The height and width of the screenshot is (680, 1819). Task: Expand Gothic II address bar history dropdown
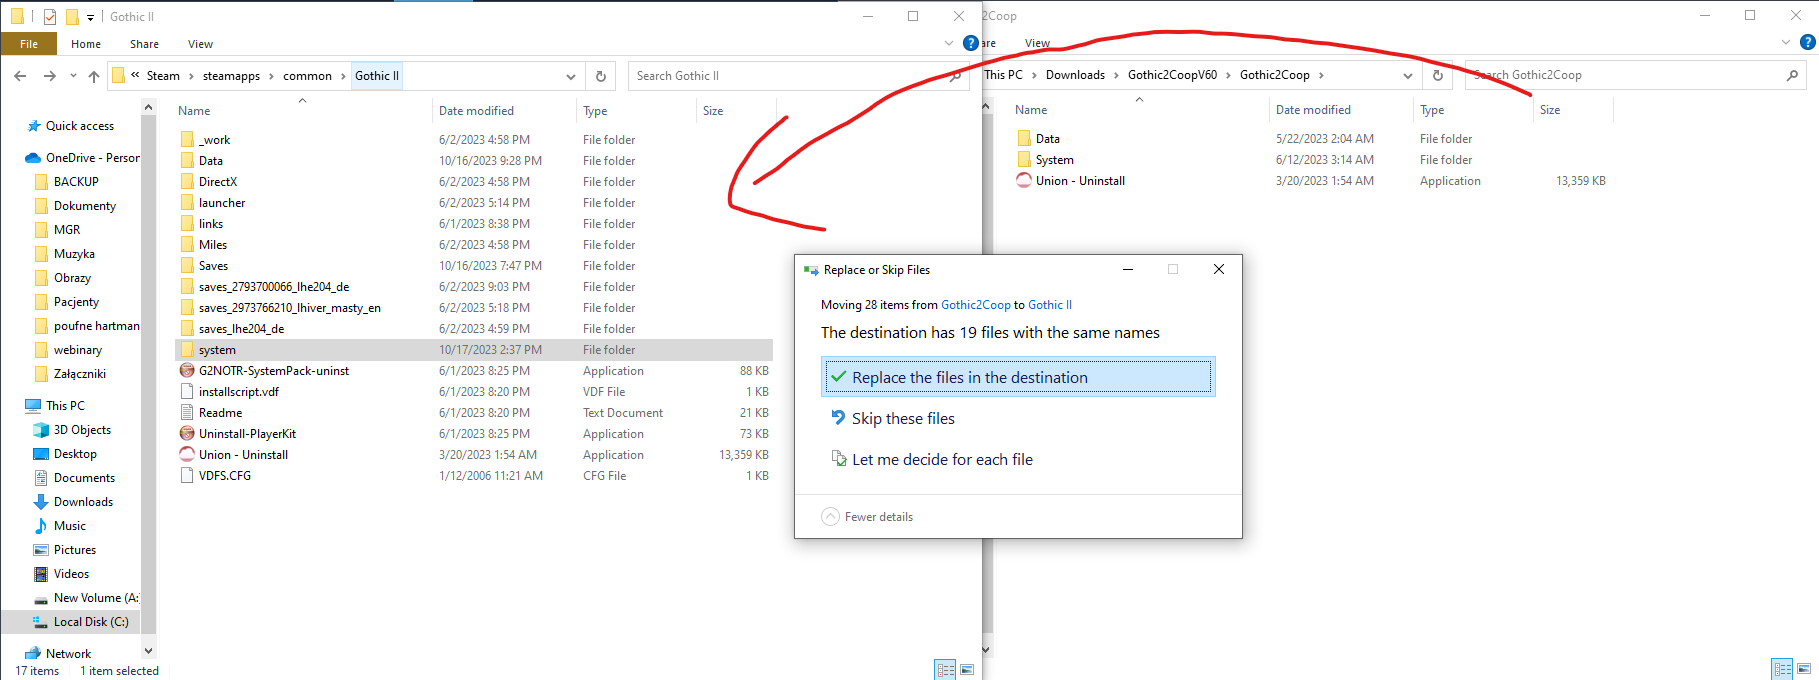tap(571, 76)
